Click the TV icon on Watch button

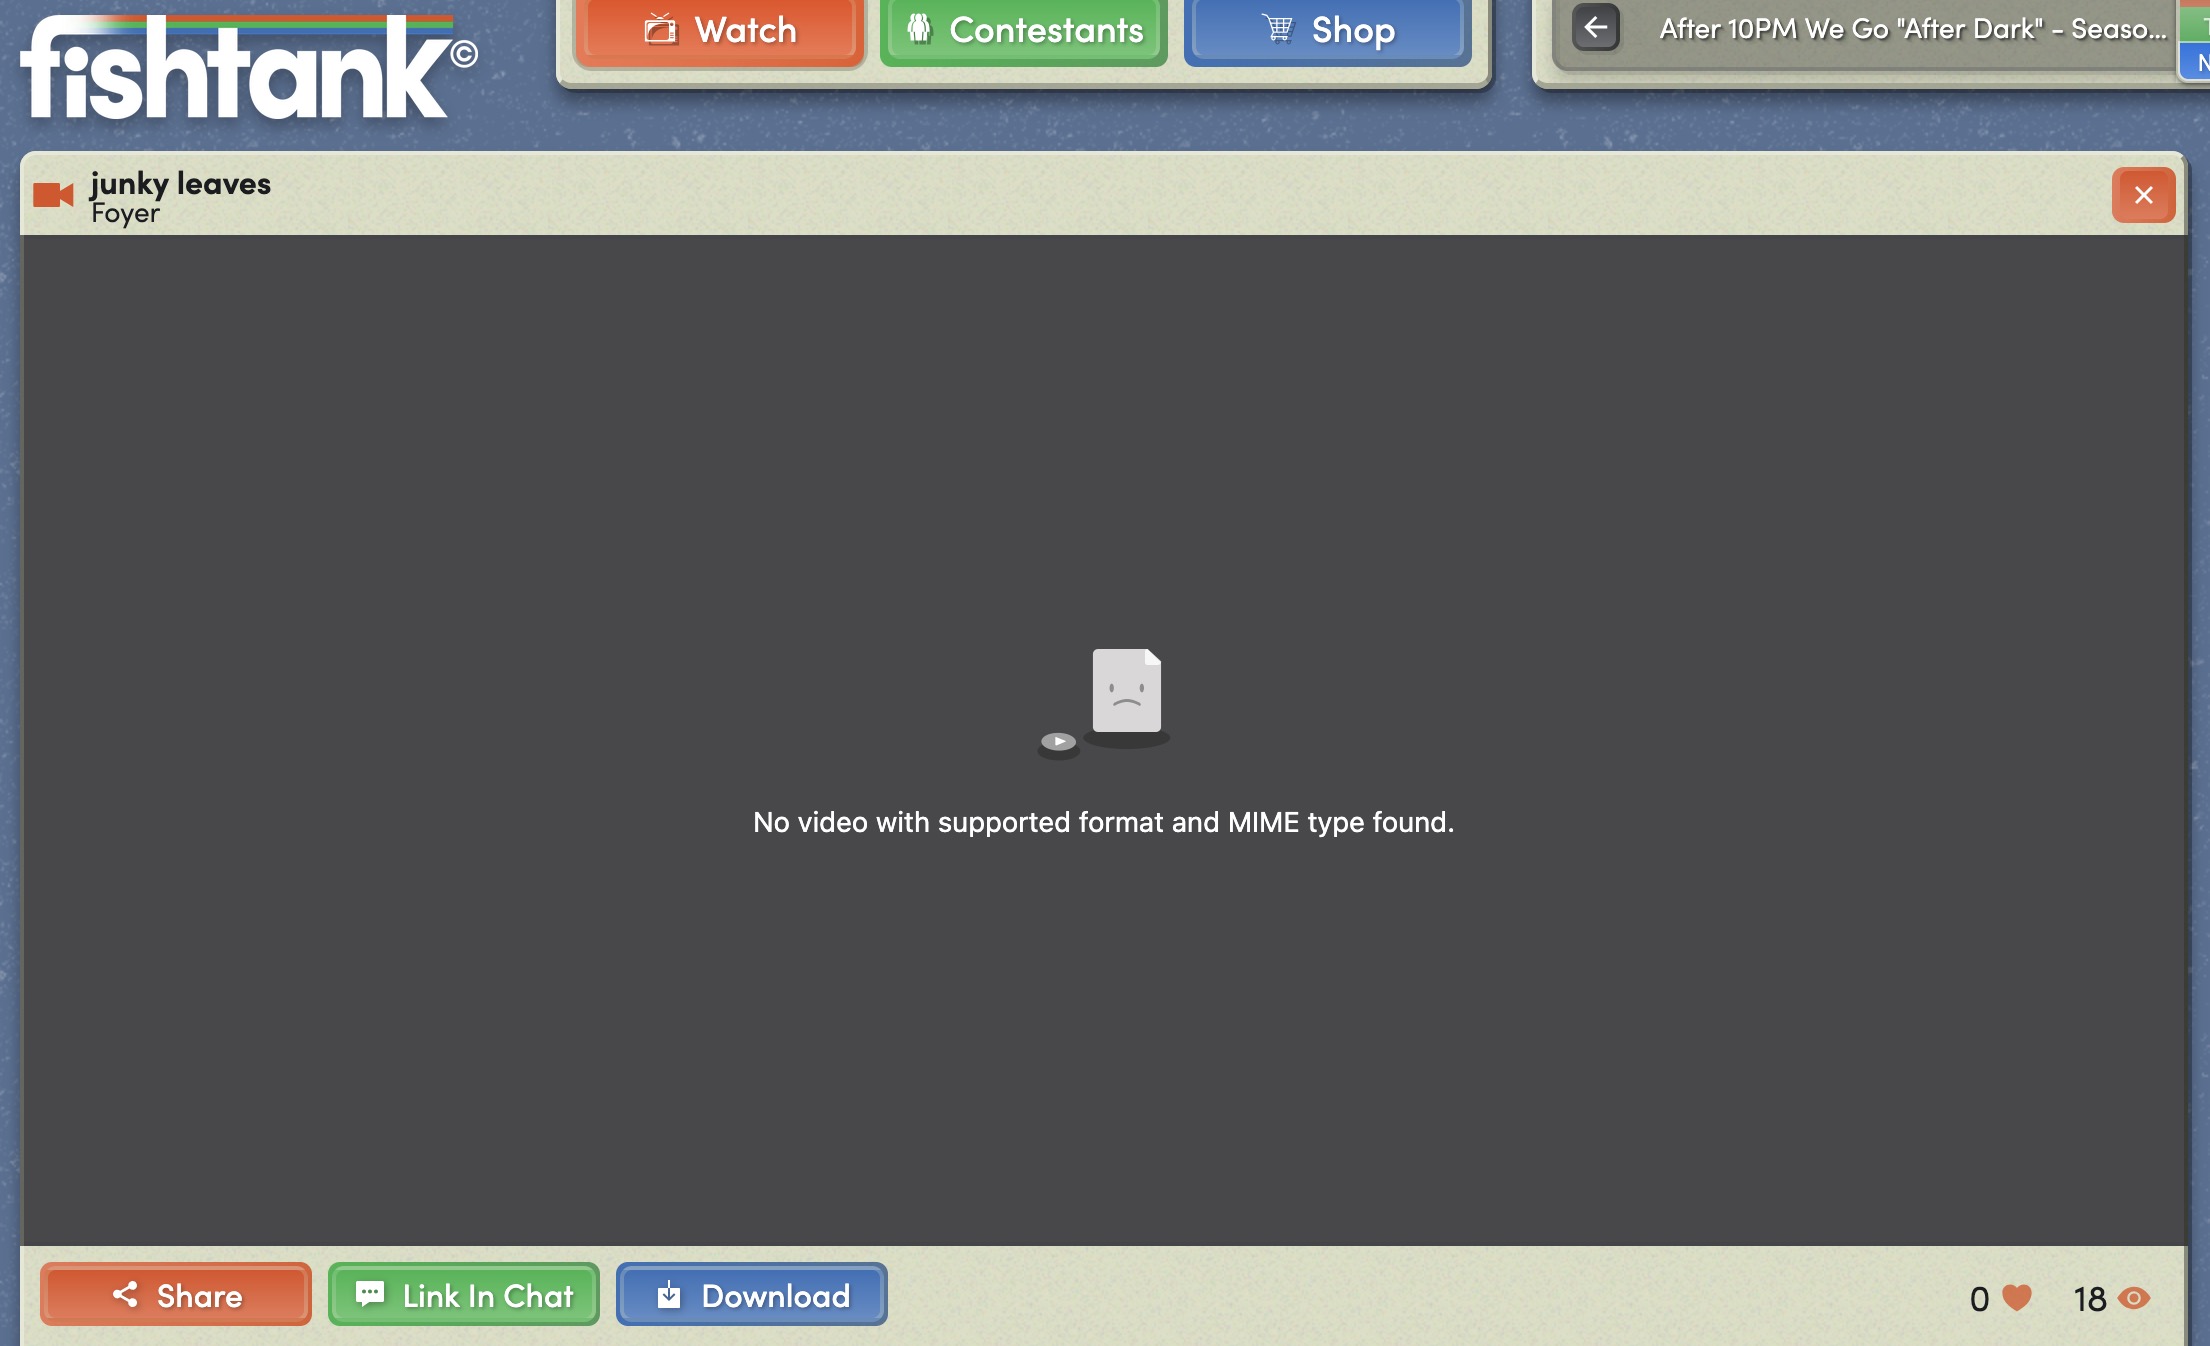point(660,29)
